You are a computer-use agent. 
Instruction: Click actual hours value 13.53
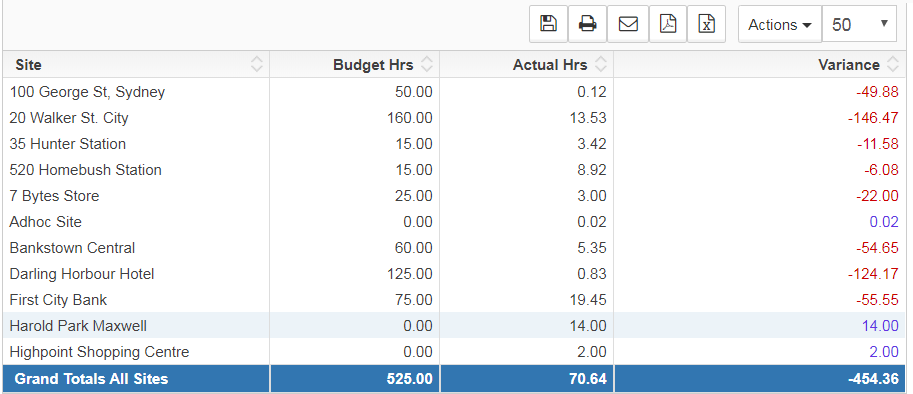588,118
